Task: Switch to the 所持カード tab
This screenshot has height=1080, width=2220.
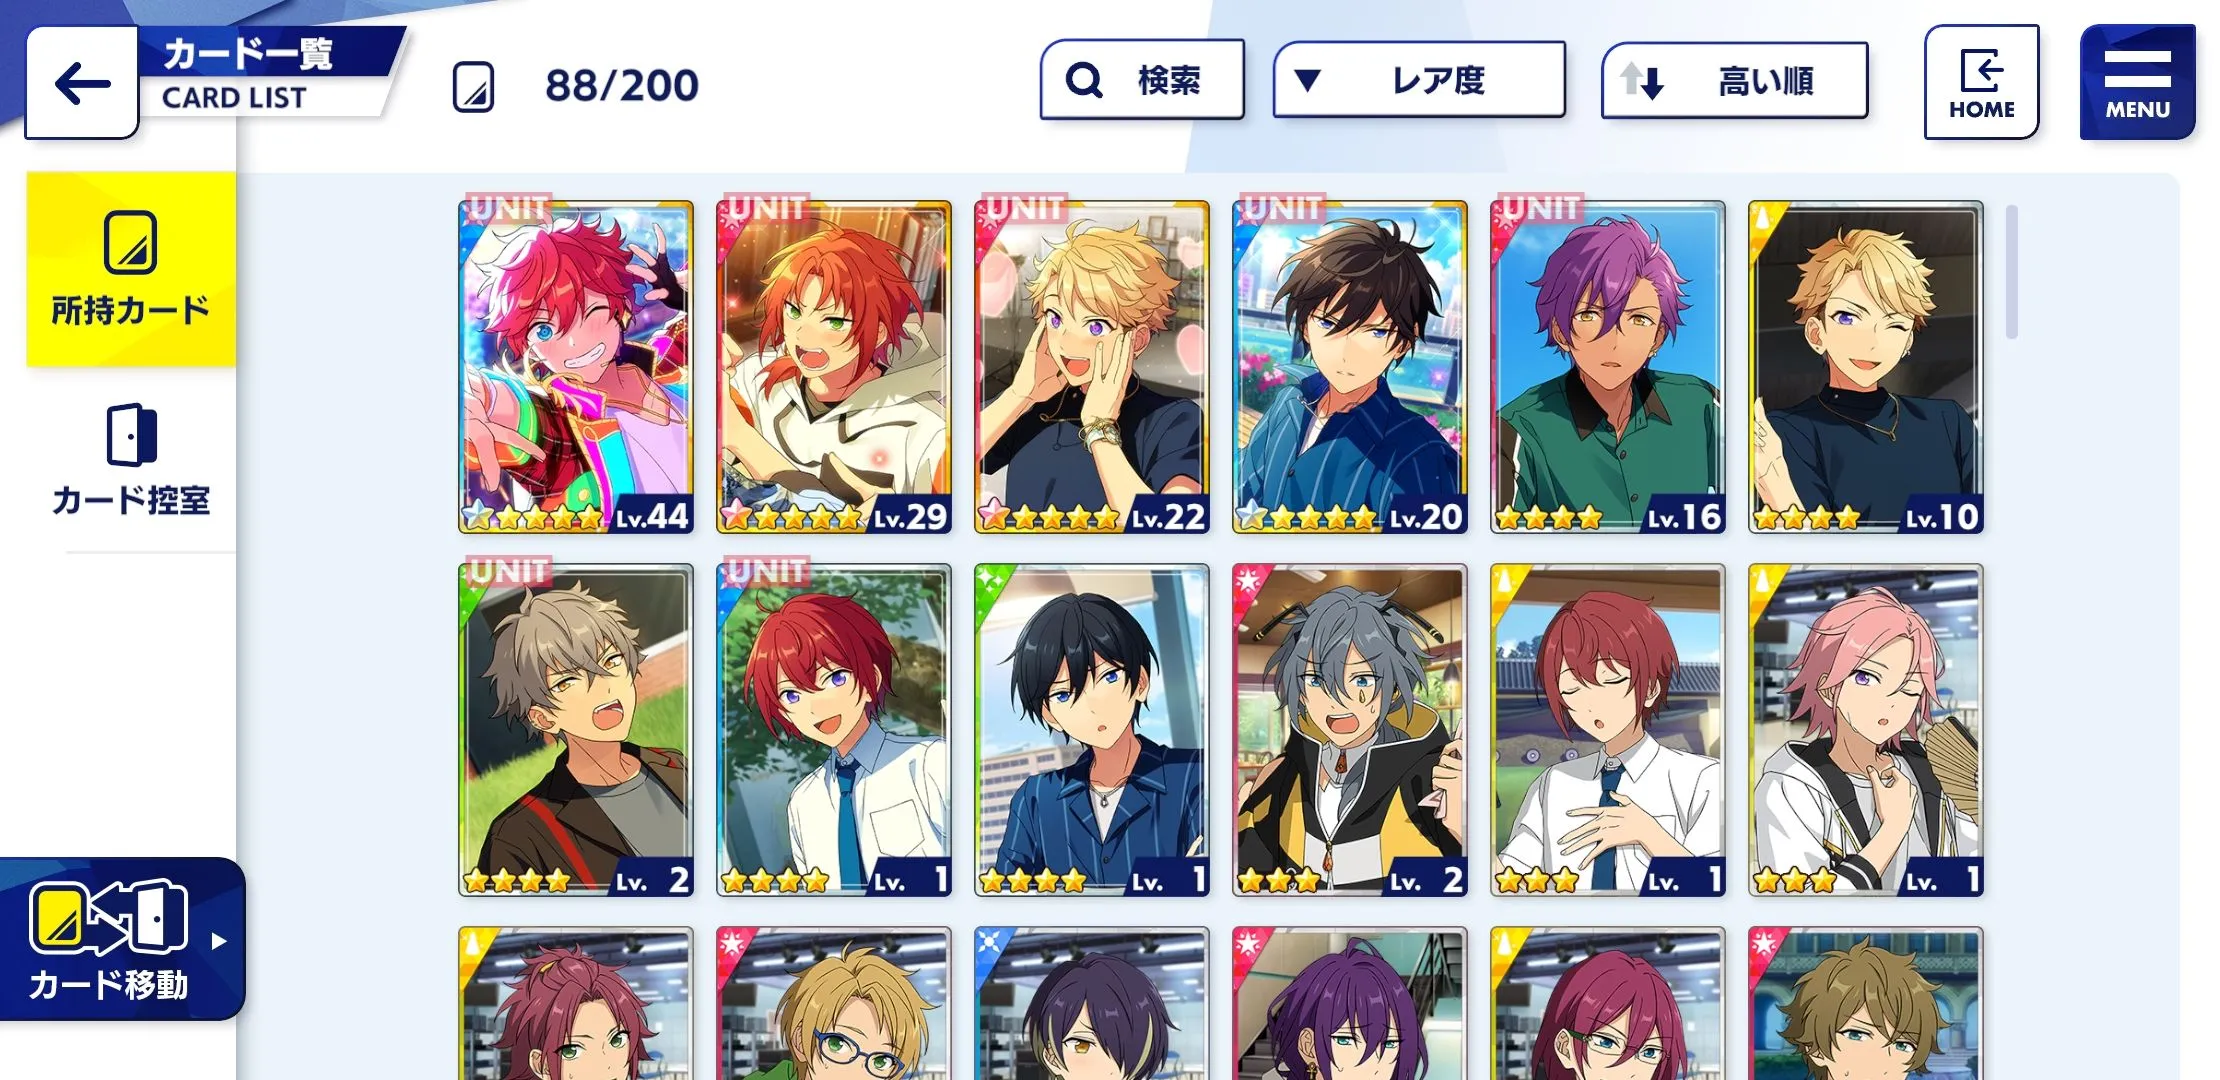Action: pos(131,269)
